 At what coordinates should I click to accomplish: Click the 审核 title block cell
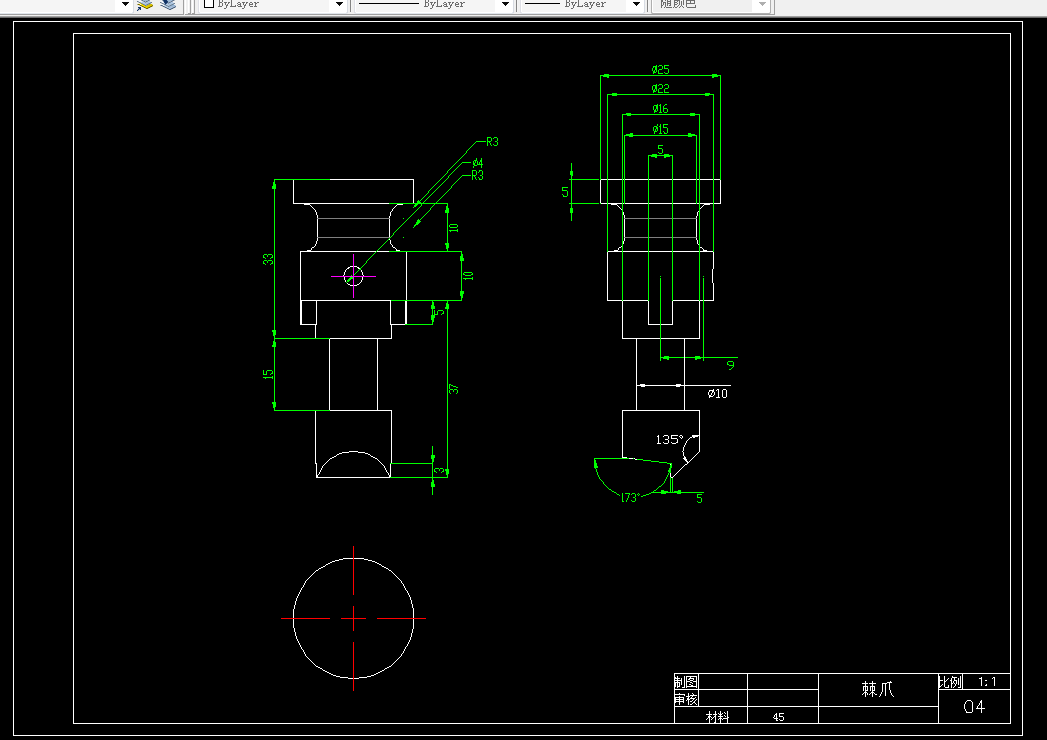click(x=686, y=699)
